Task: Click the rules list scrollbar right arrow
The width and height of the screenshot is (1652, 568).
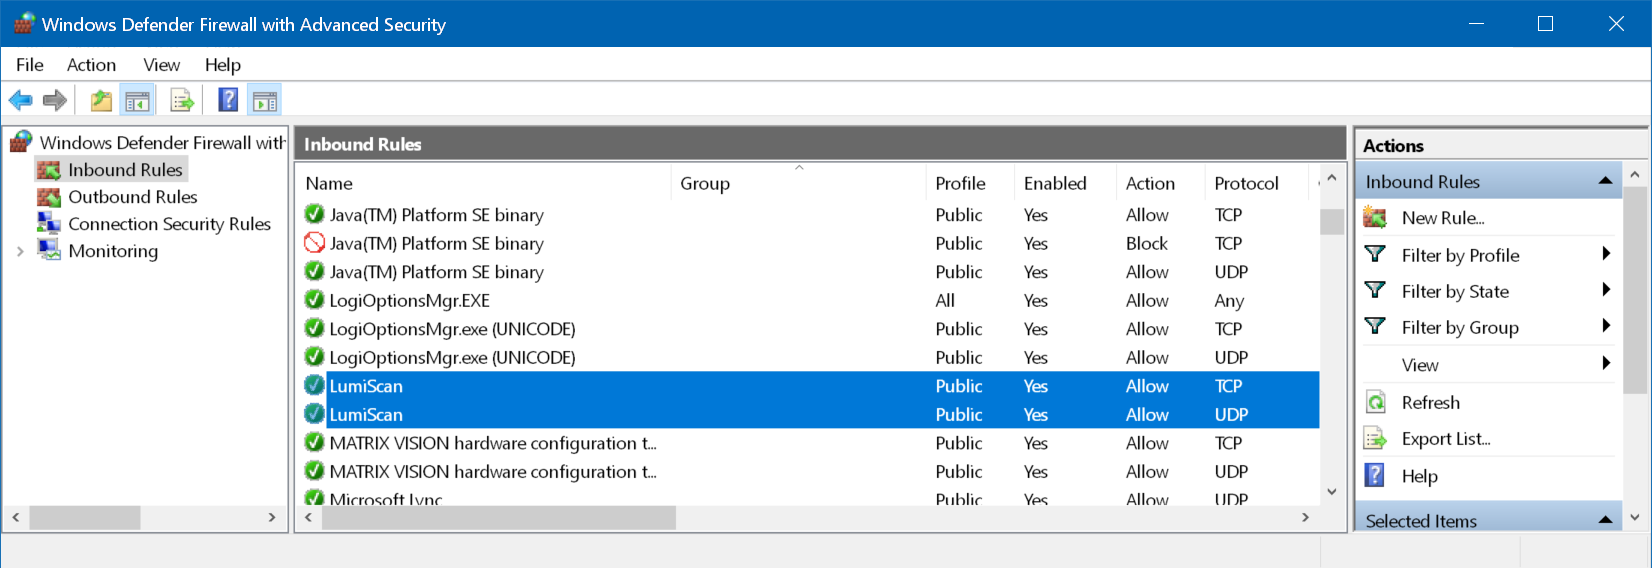Action: (1305, 517)
